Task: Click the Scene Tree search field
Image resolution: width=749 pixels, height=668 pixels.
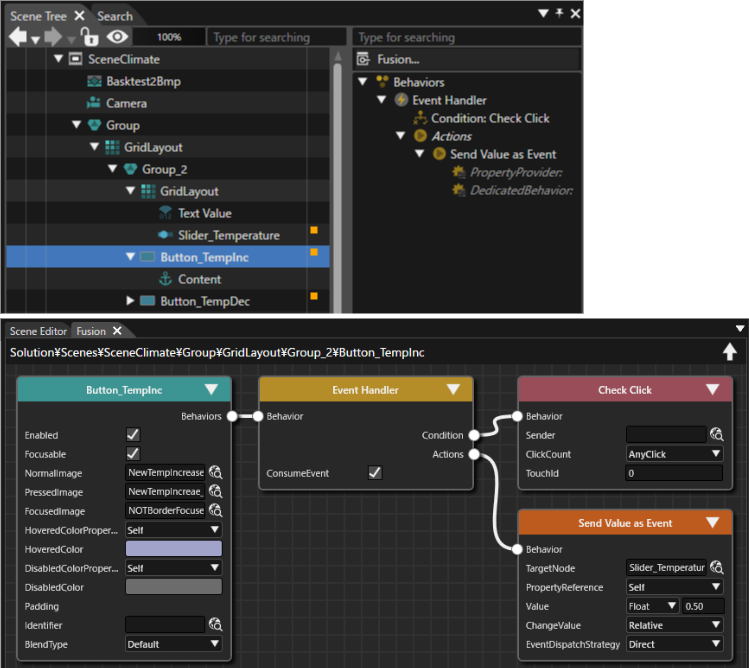Action: coord(277,37)
